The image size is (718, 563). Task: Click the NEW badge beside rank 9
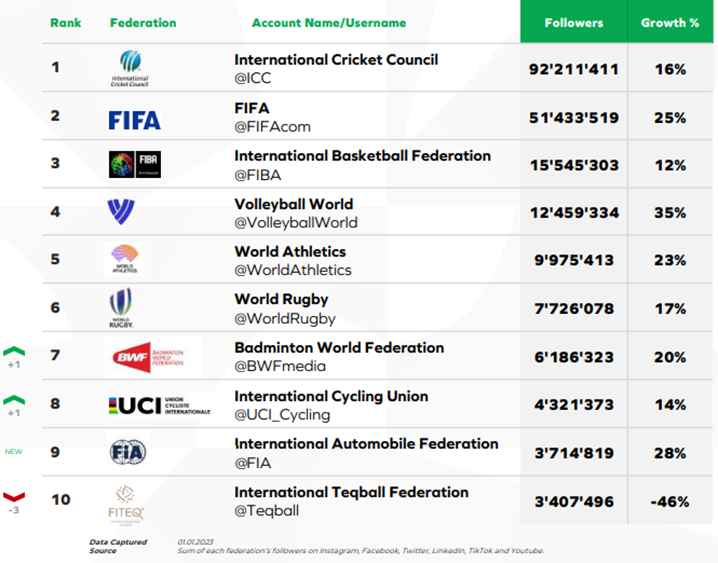[14, 452]
